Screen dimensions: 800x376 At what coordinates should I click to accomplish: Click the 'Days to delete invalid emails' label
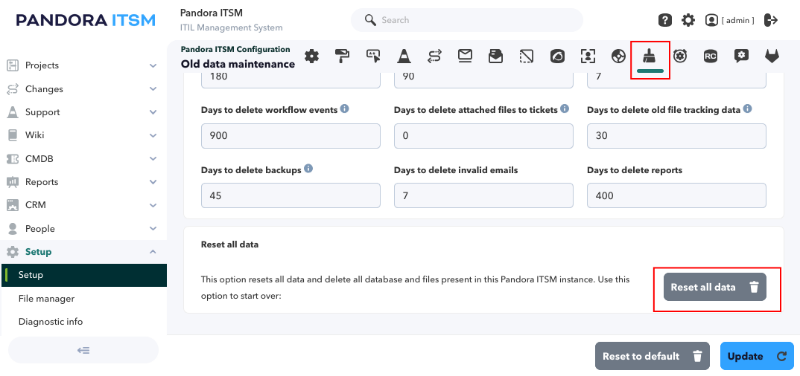[456, 170]
